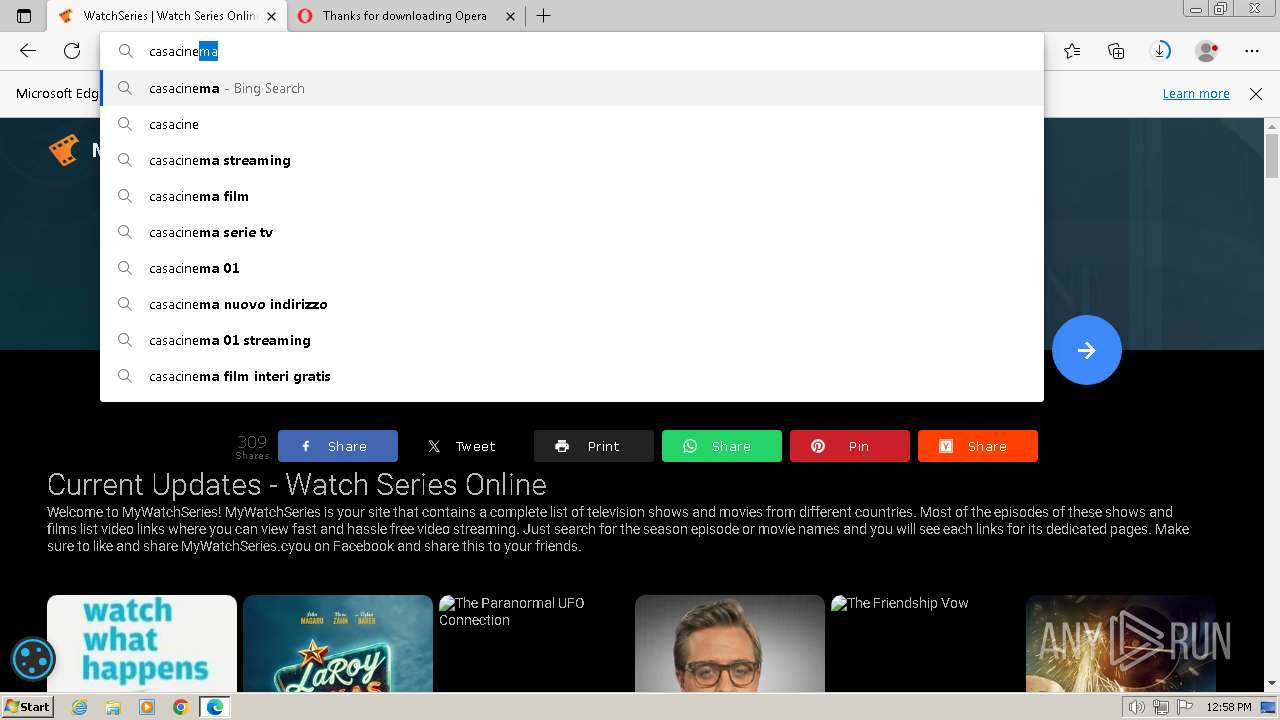Click the Pinterest Pin button
This screenshot has height=720, width=1280.
(x=850, y=446)
